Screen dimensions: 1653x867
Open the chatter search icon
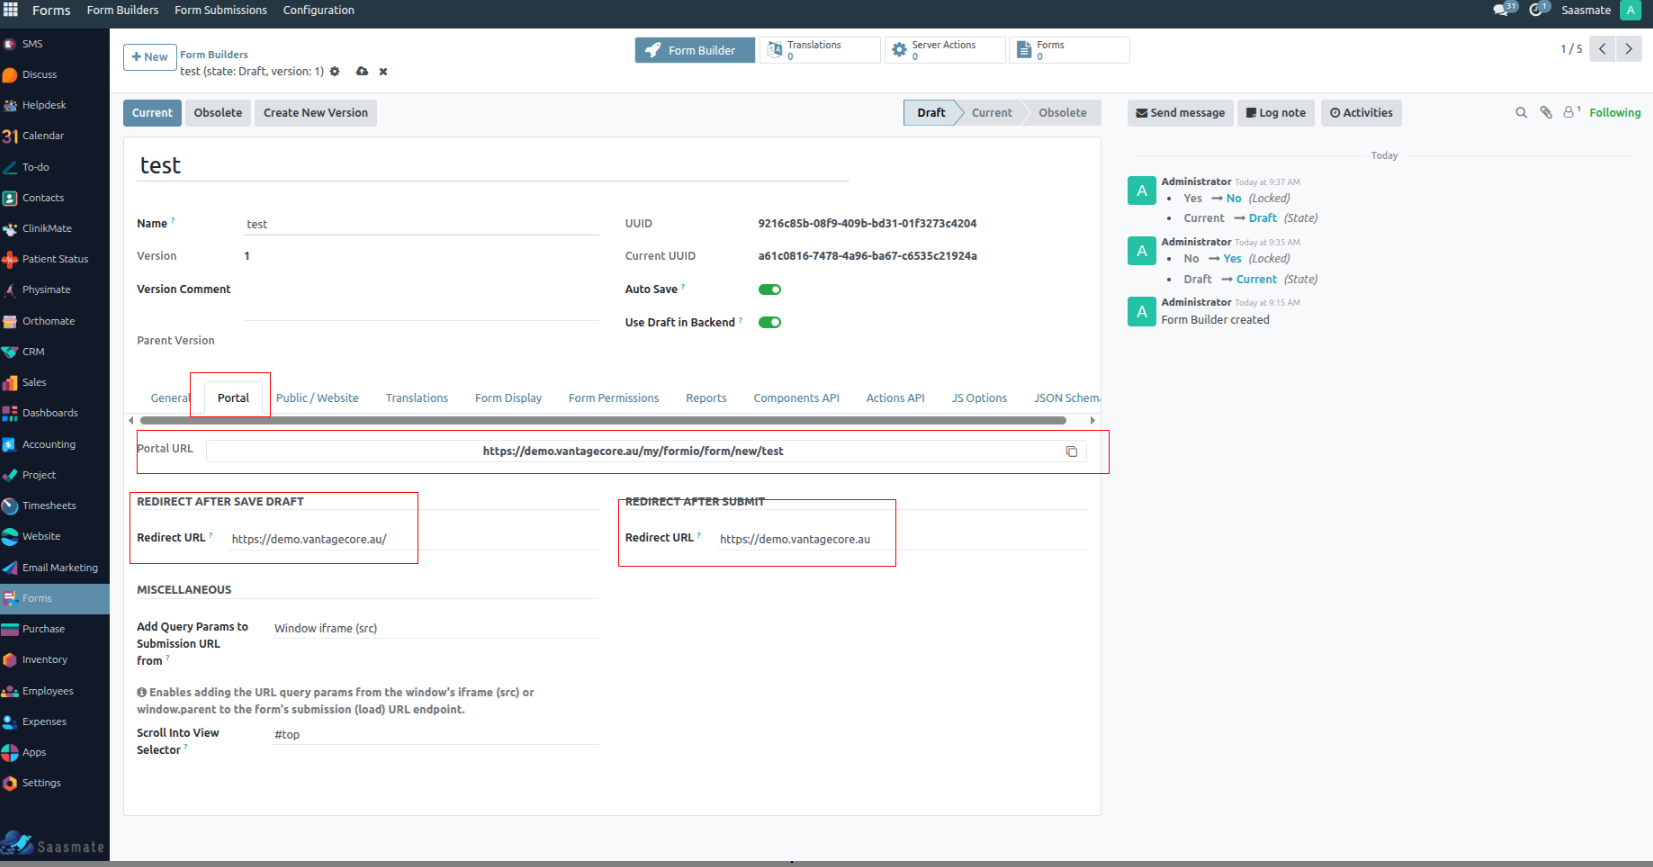1521,113
